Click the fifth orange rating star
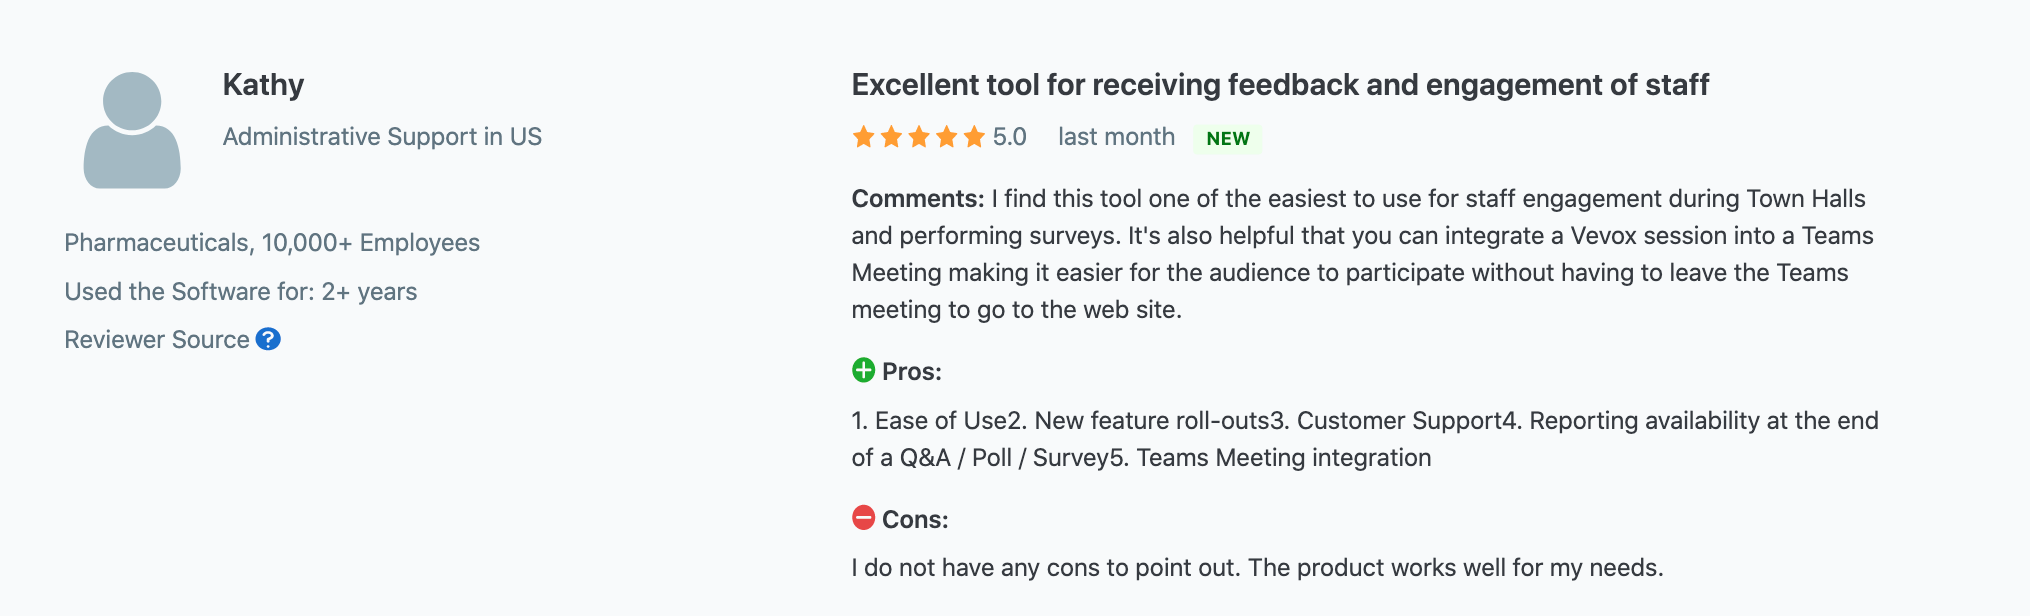 point(974,137)
